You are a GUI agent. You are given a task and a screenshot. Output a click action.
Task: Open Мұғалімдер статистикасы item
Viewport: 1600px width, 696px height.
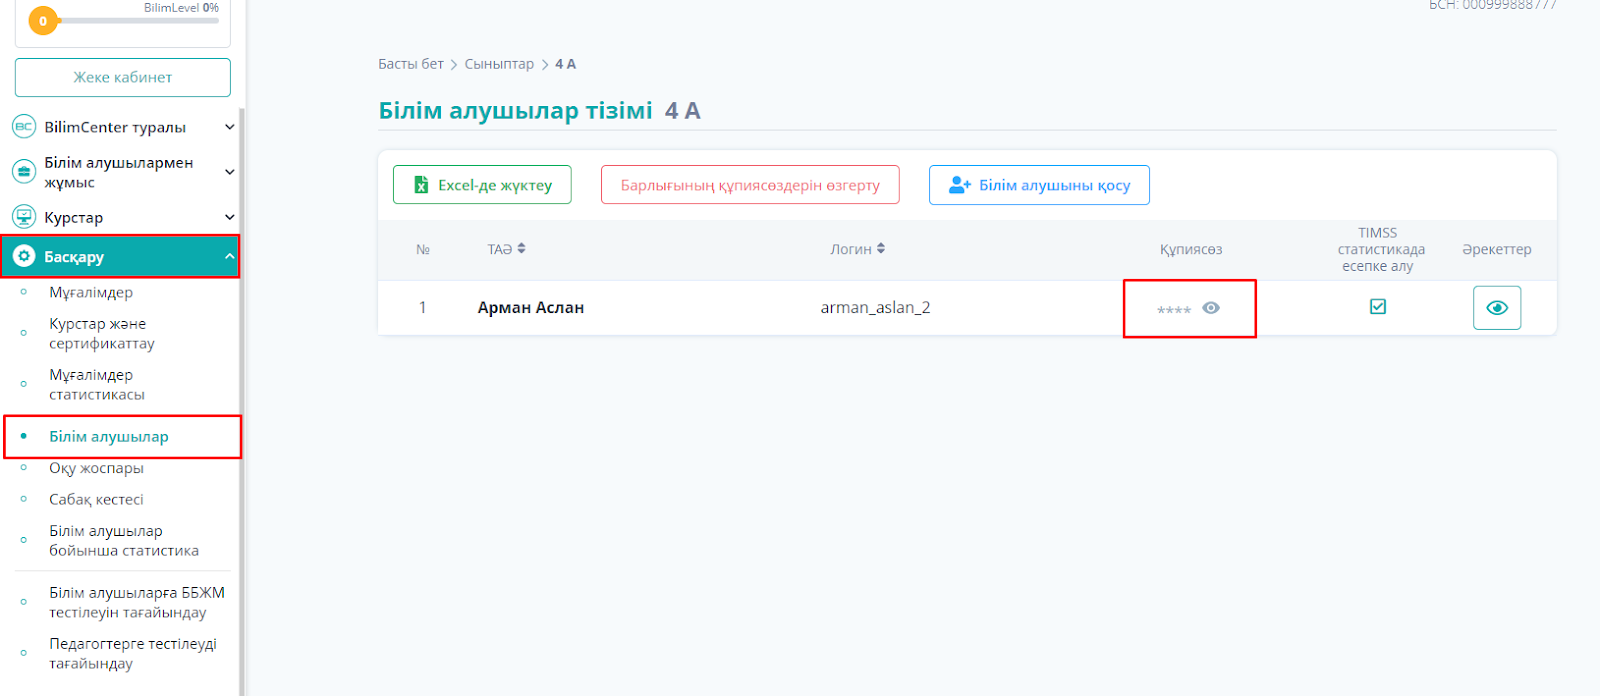coord(97,384)
